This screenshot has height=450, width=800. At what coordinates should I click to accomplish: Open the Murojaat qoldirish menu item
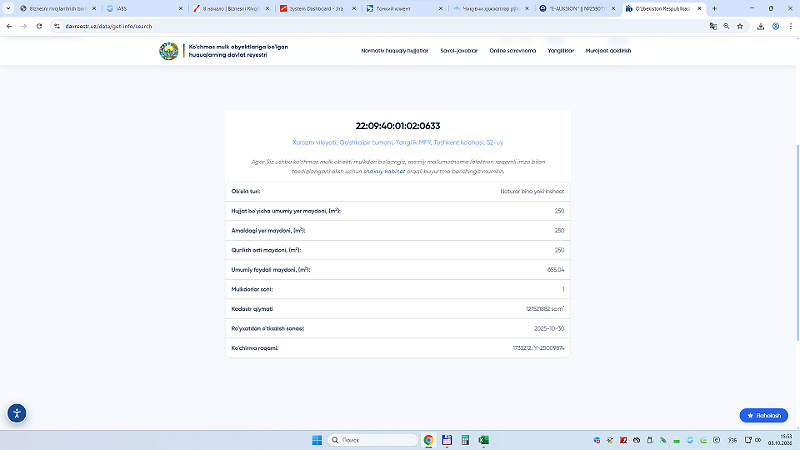(608, 51)
